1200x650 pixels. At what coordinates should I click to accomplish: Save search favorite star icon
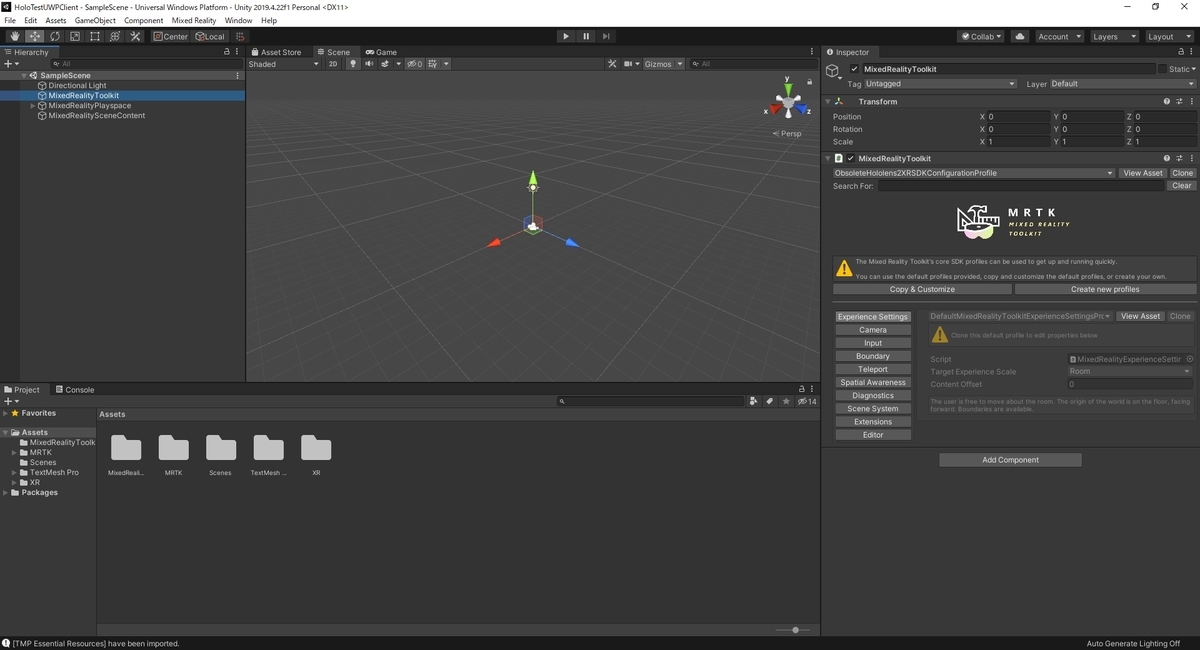coord(787,401)
